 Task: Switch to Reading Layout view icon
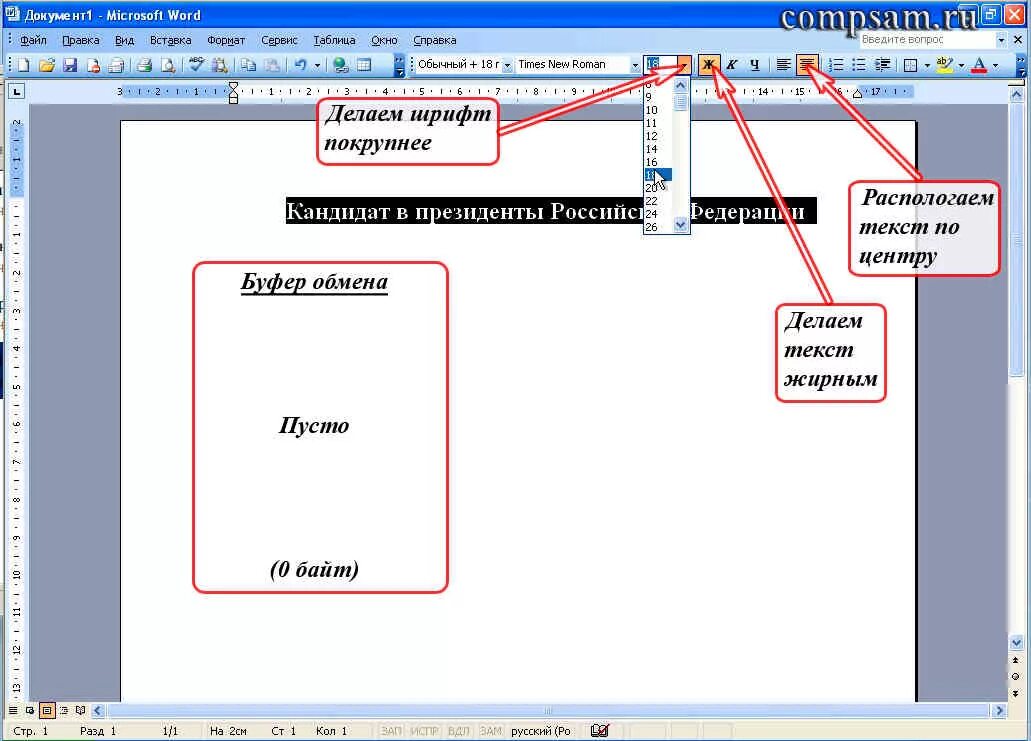(80, 711)
